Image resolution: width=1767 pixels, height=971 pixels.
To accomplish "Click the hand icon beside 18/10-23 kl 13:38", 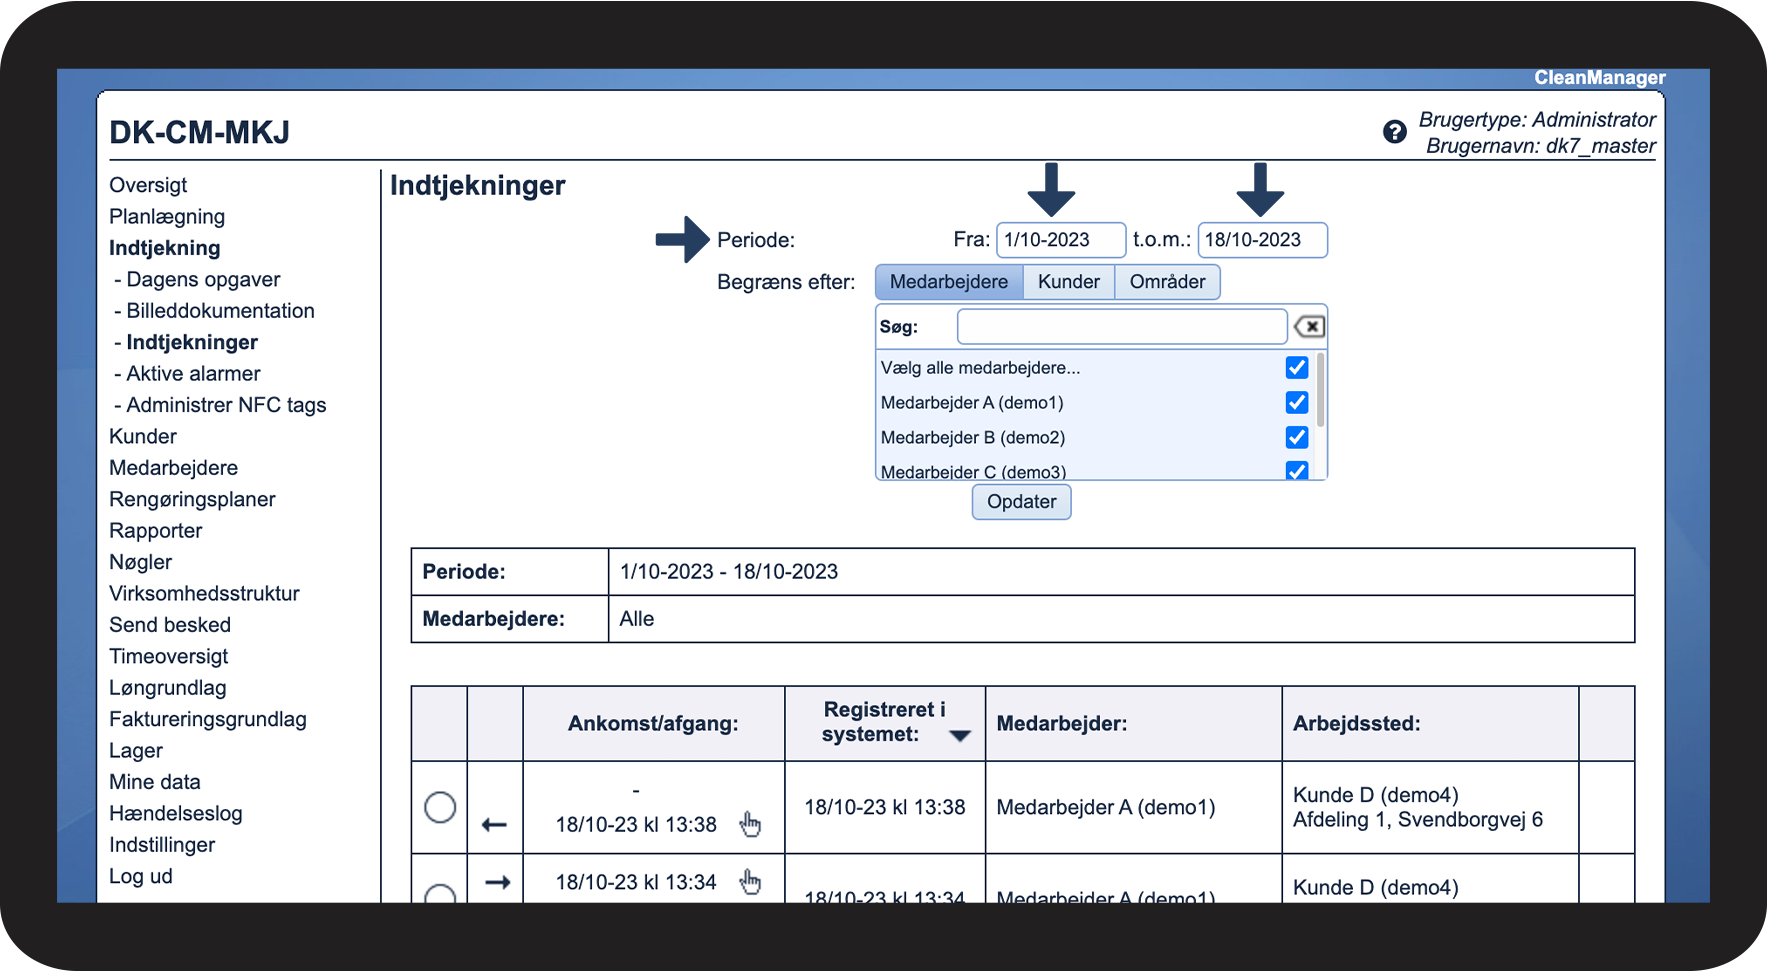I will (750, 824).
